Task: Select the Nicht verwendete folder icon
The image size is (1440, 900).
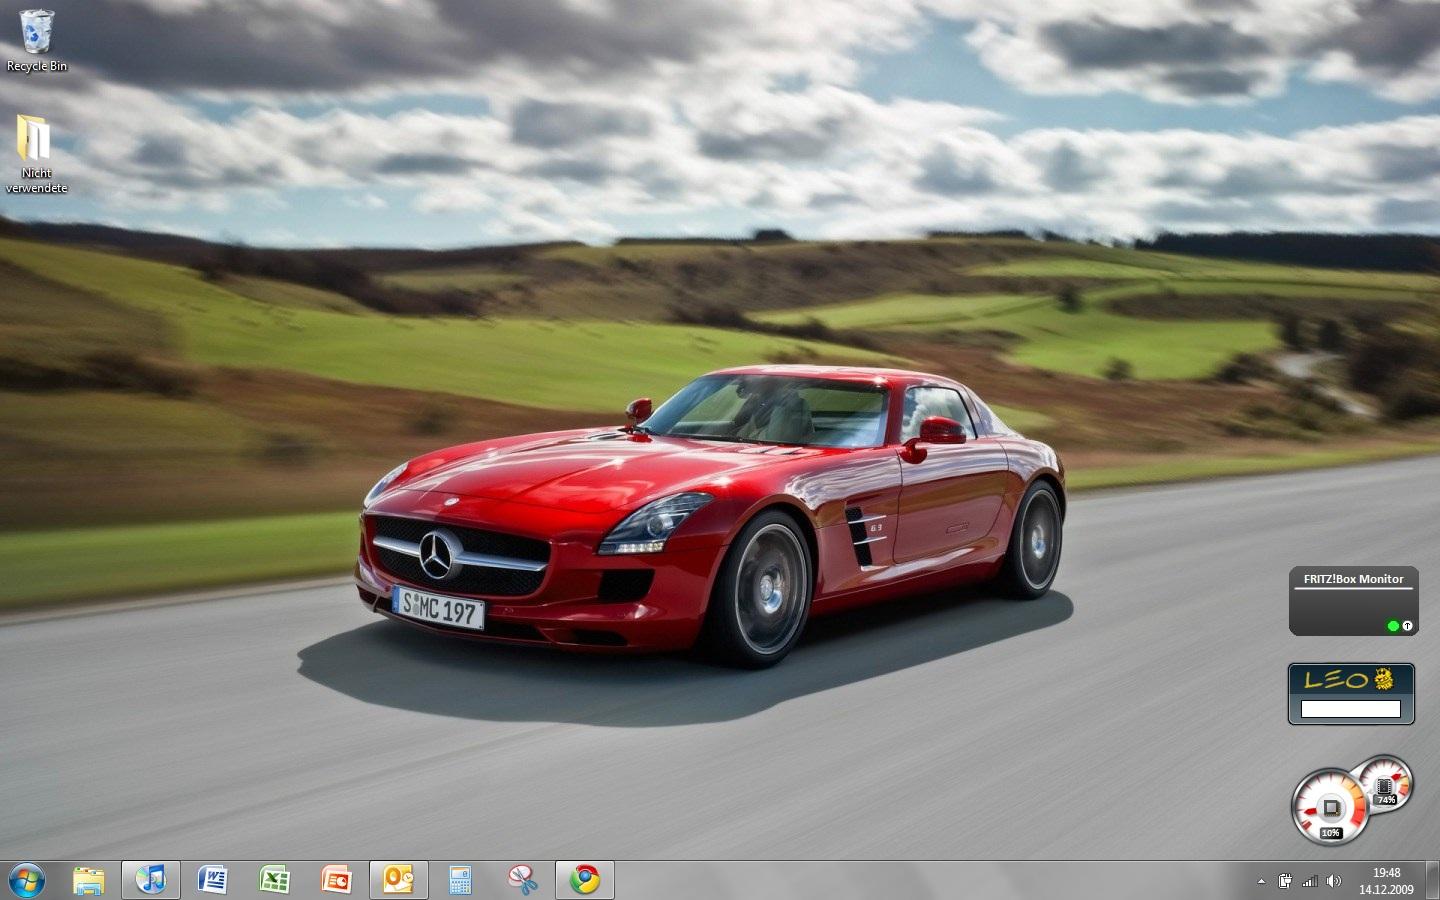Action: 37,153
